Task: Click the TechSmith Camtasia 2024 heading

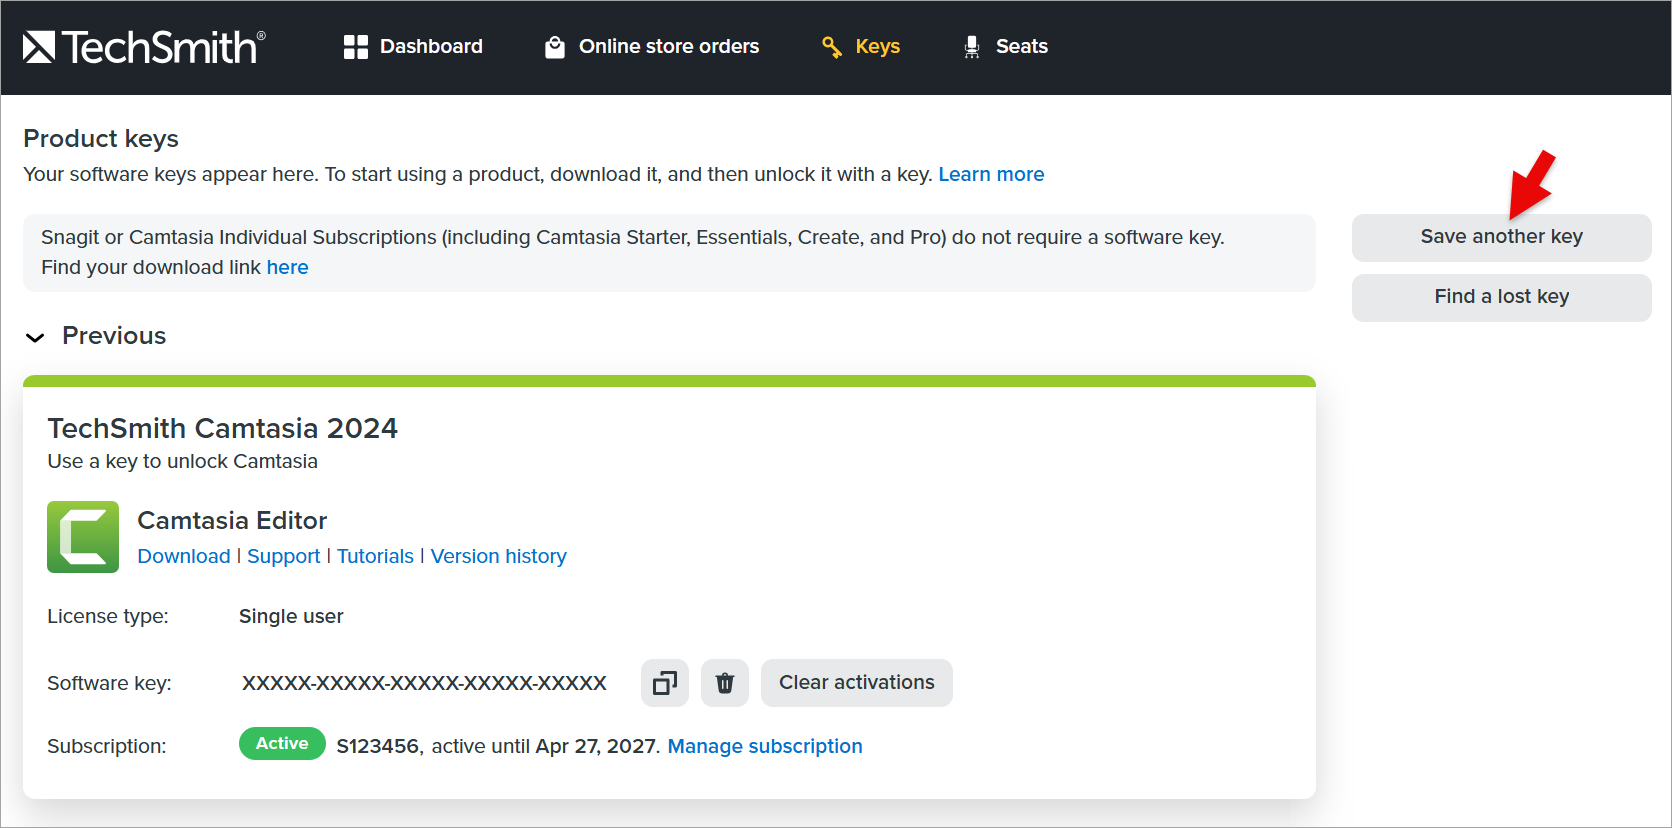Action: [x=222, y=428]
